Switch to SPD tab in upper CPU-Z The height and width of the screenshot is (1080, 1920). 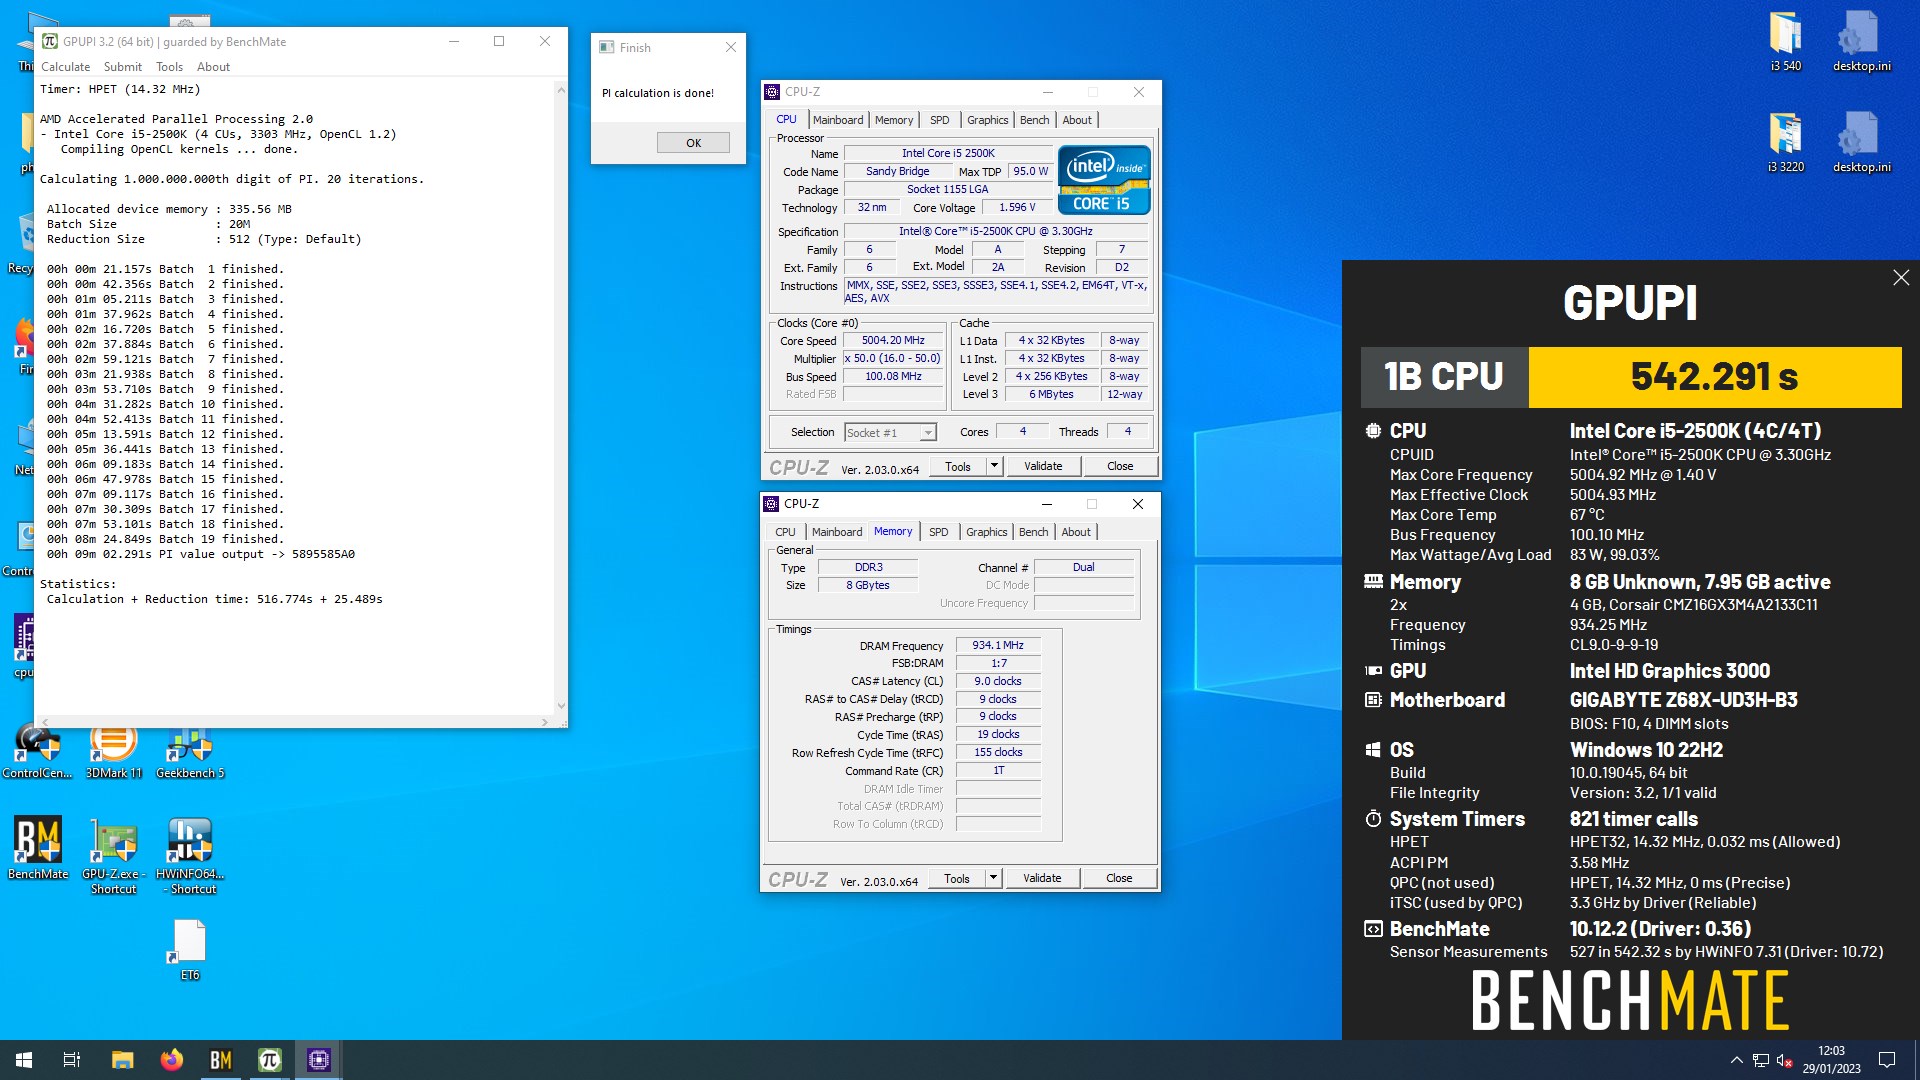940,120
